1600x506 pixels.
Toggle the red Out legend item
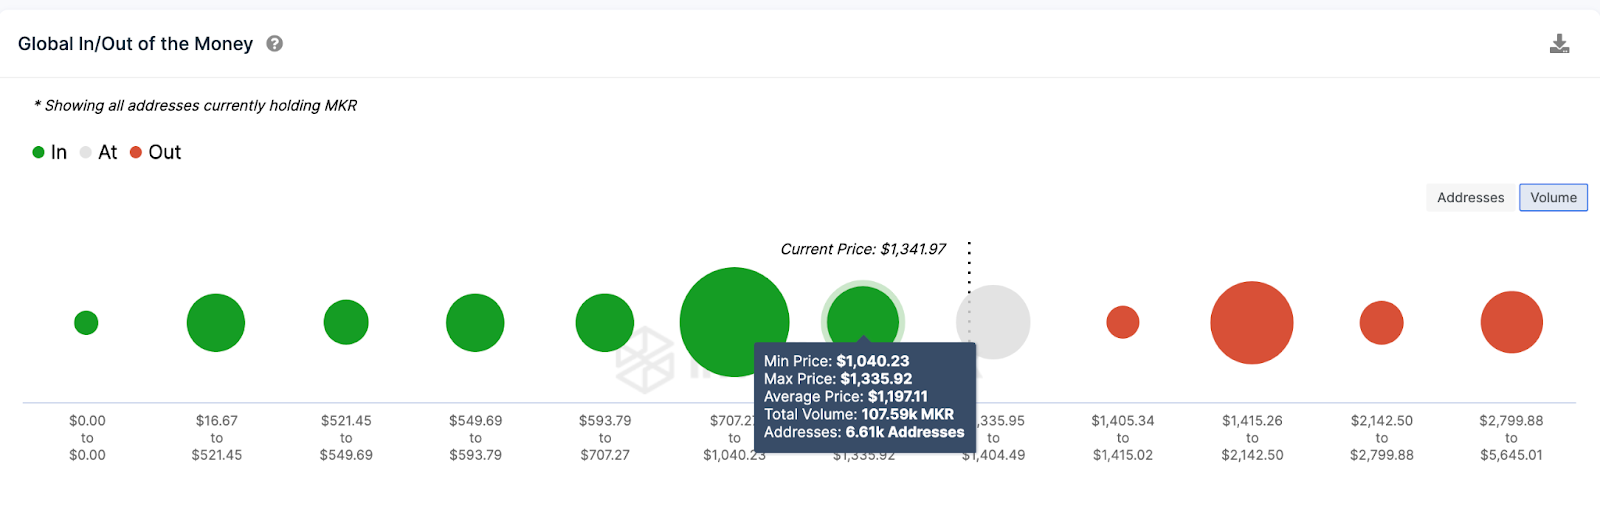(156, 152)
